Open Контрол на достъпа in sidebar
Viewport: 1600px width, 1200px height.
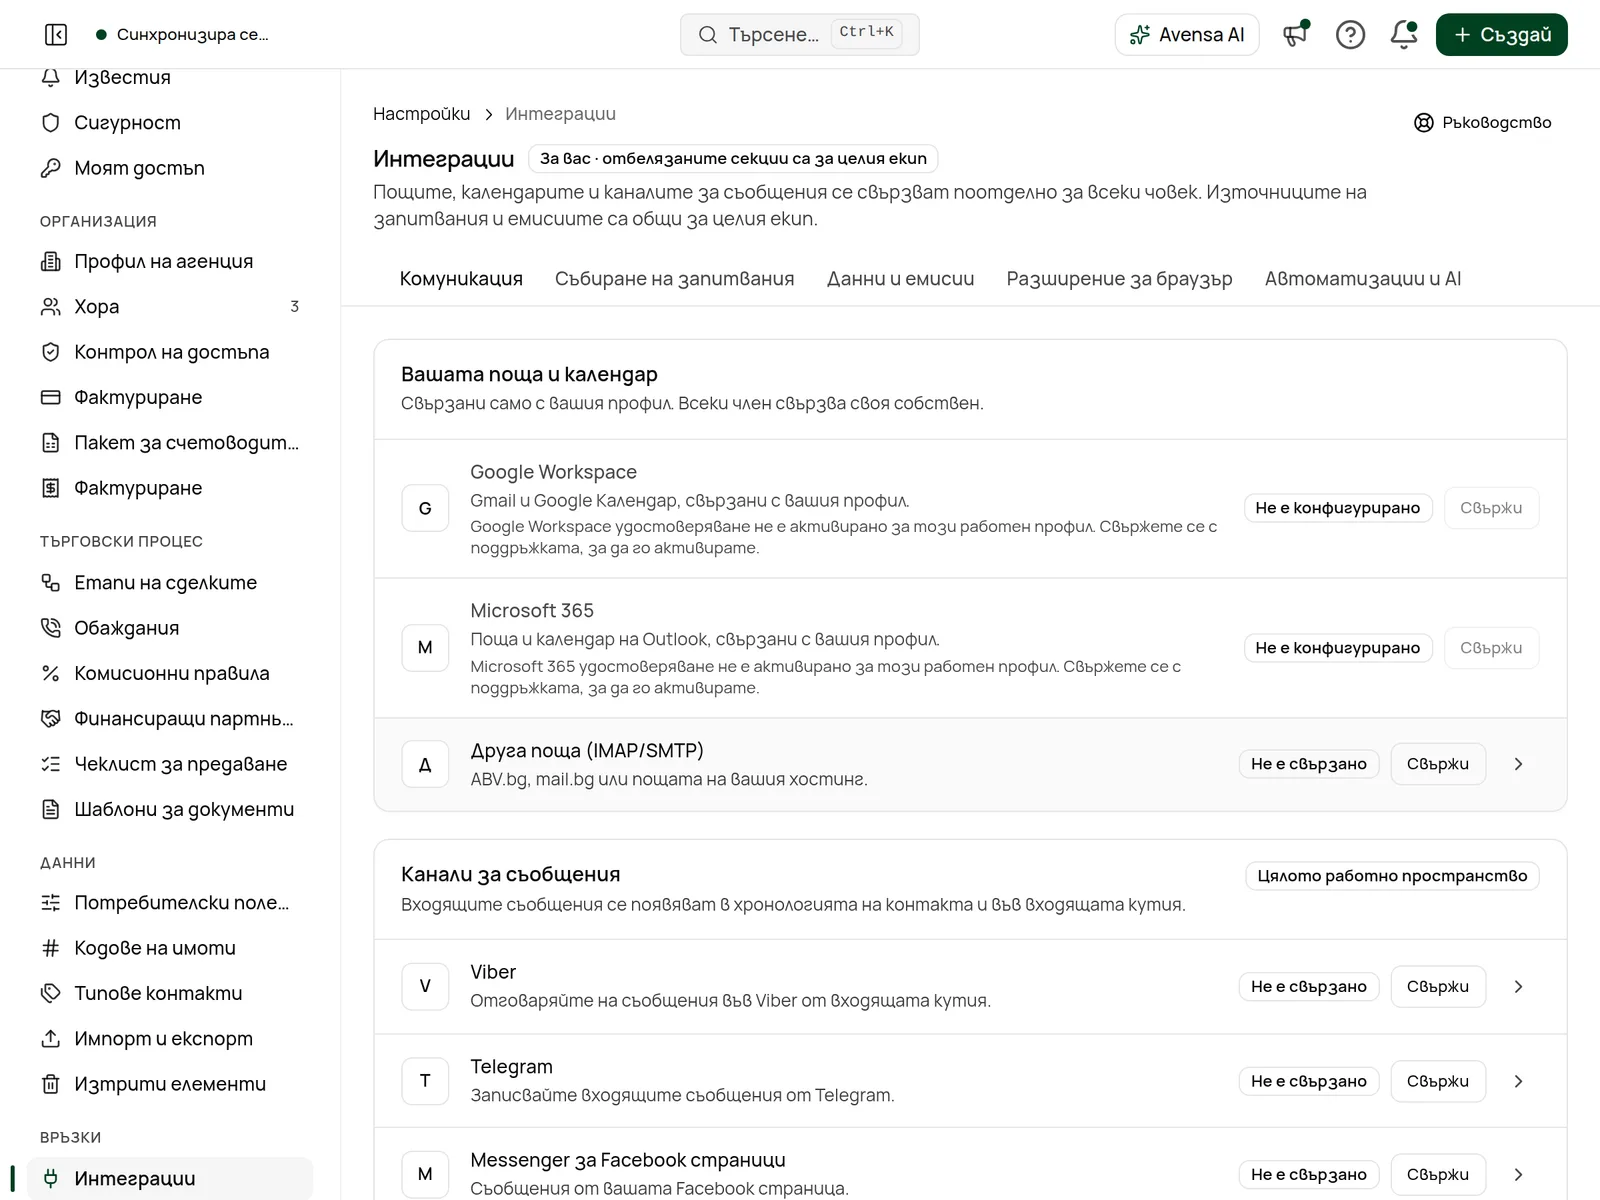(x=170, y=352)
